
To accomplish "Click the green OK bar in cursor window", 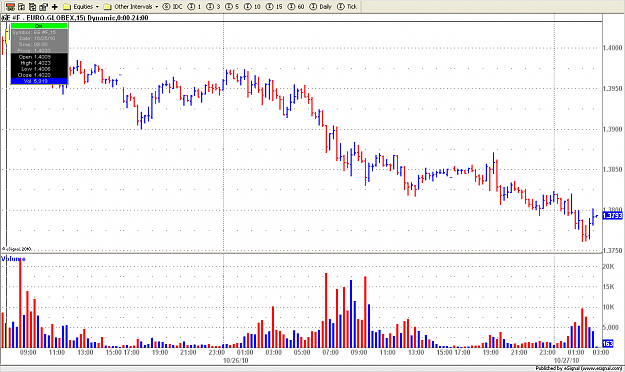I will [39, 26].
